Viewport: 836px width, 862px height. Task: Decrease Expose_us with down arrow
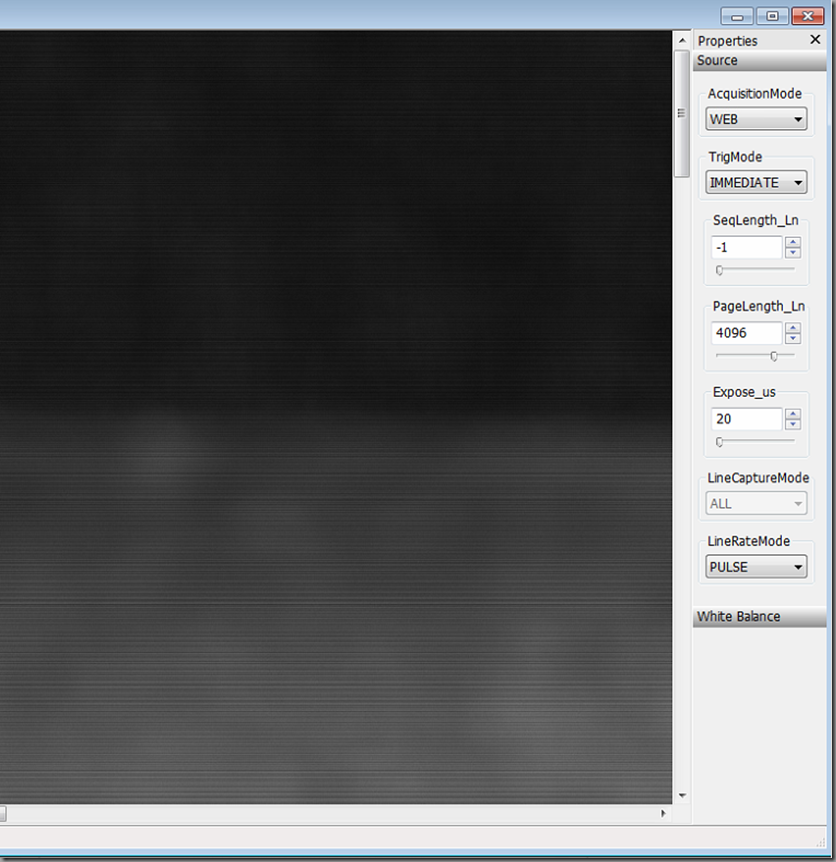pyautogui.click(x=793, y=424)
